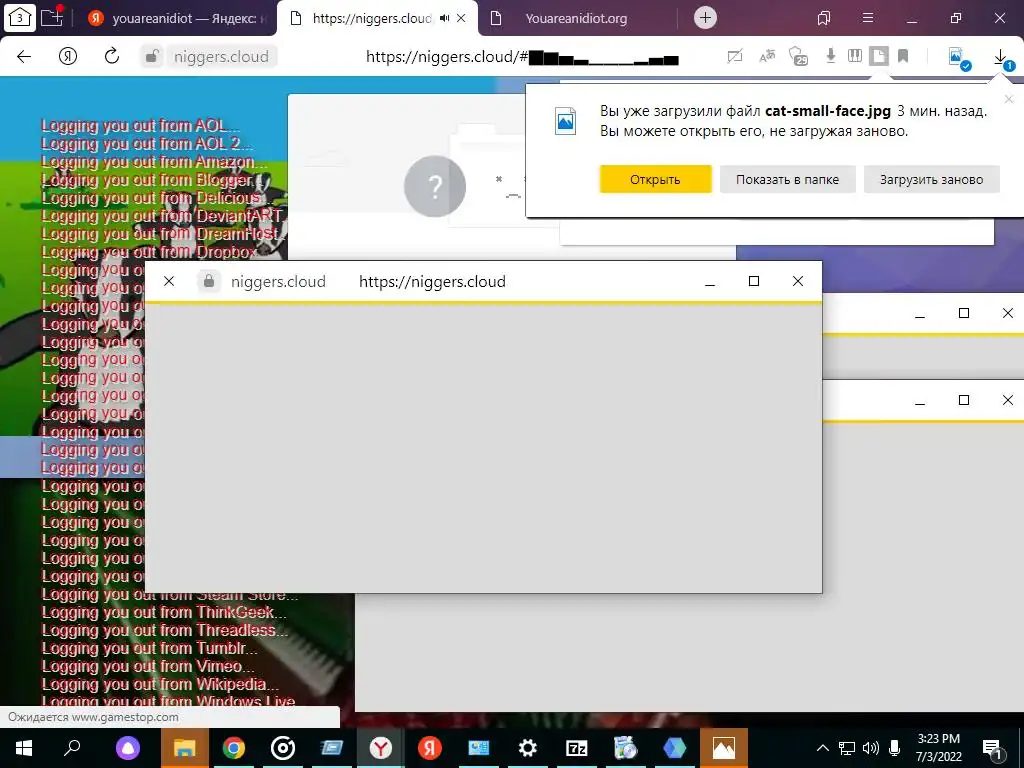Open the downloads panel arrow
1024x768 pixels.
[1000, 59]
